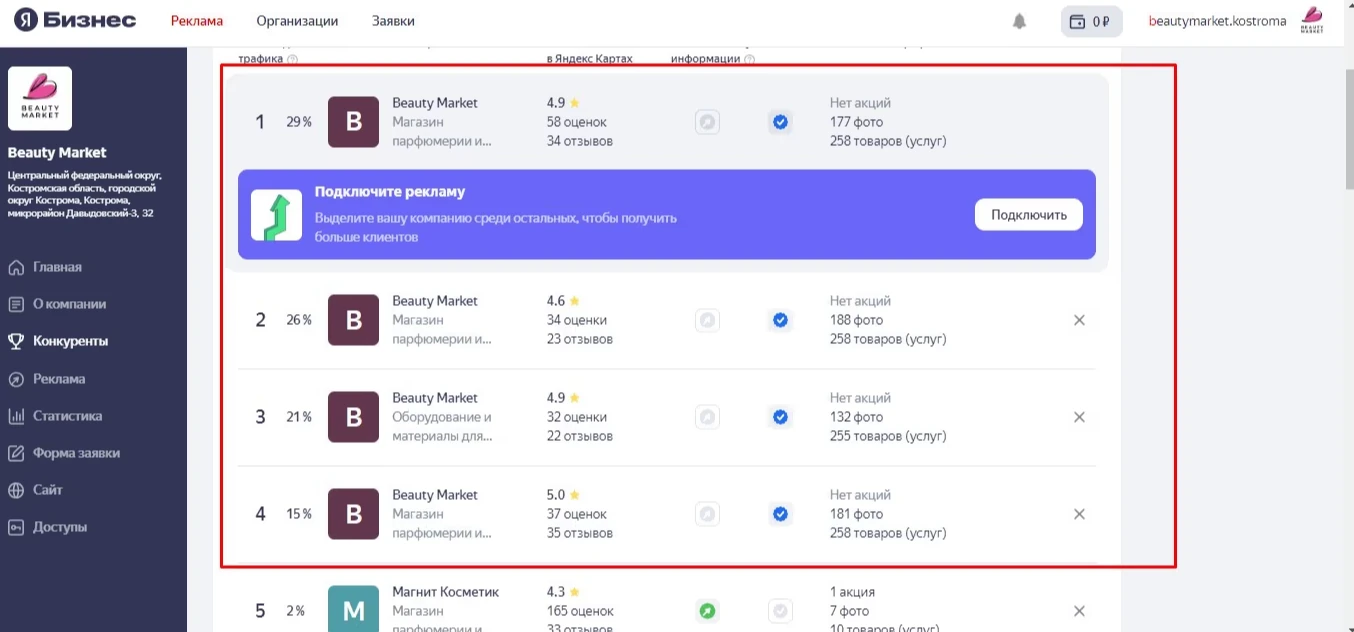Viewport: 1354px width, 632px height.
Task: Click the green arrow ad banner icon
Action: (x=276, y=215)
